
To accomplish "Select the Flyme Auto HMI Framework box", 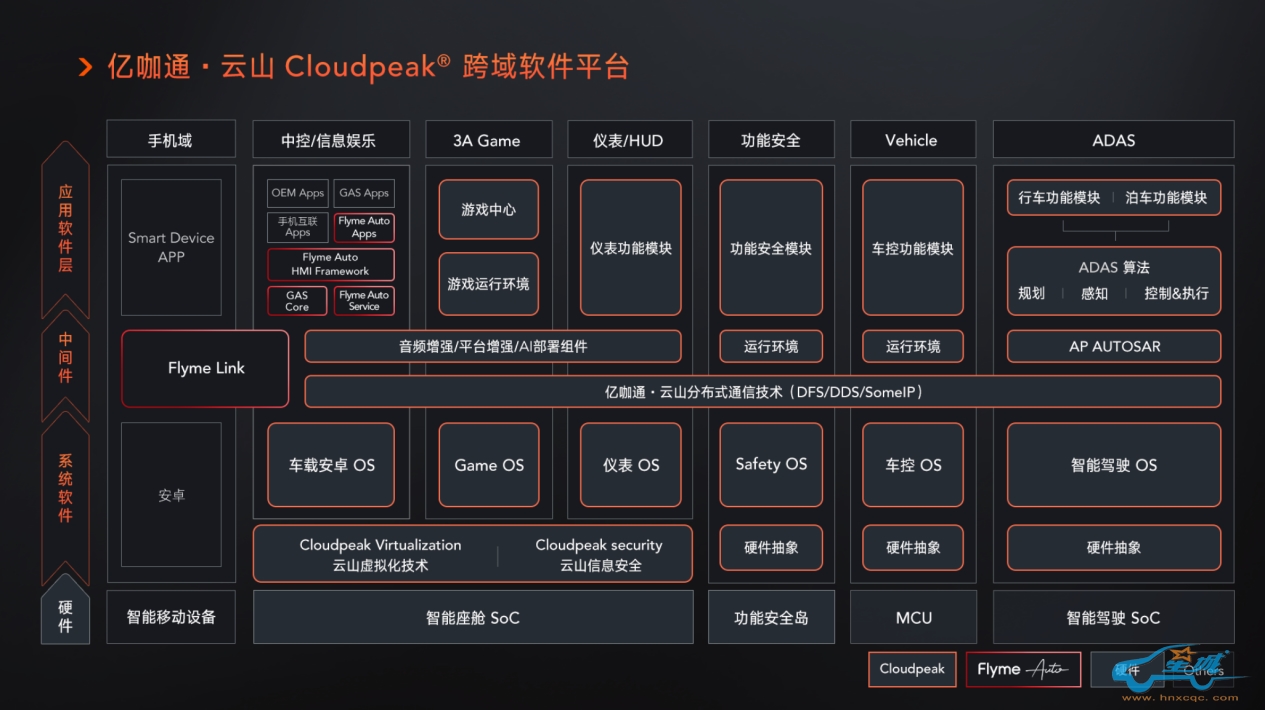I will click(330, 264).
